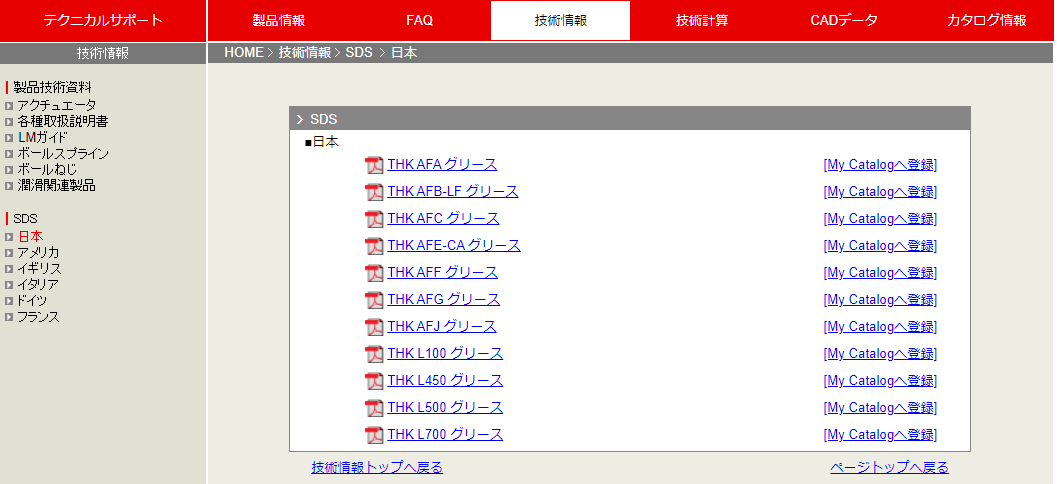Click the 技術情報トップへ戻る link
Viewport: 1057px width, 484px height.
(377, 467)
